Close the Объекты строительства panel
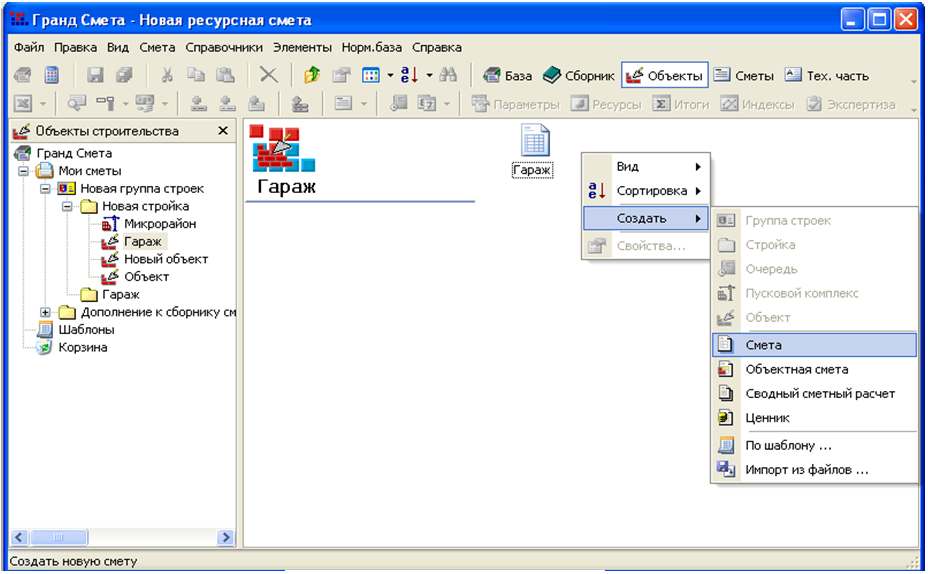This screenshot has height=574, width=928. [223, 131]
